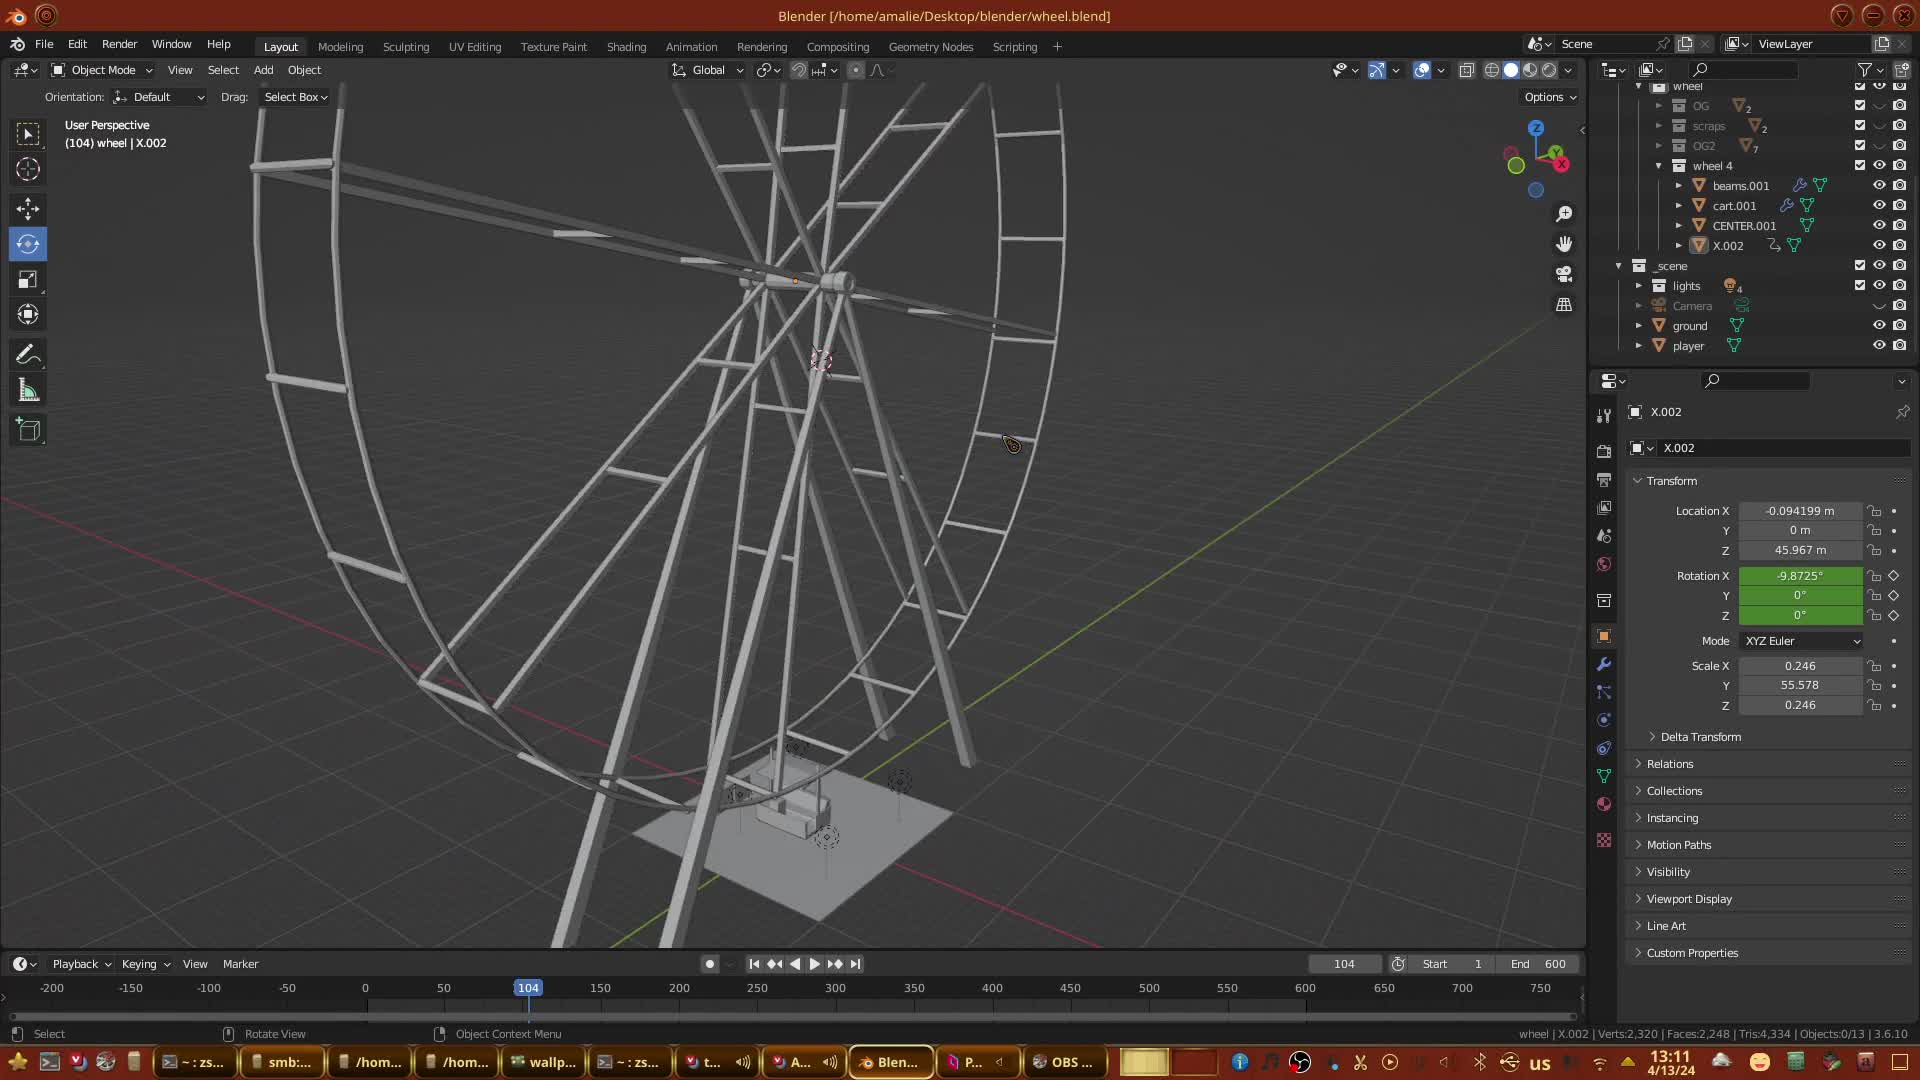Select the Scale tool
Screen dimensions: 1920x1080
pyautogui.click(x=28, y=280)
